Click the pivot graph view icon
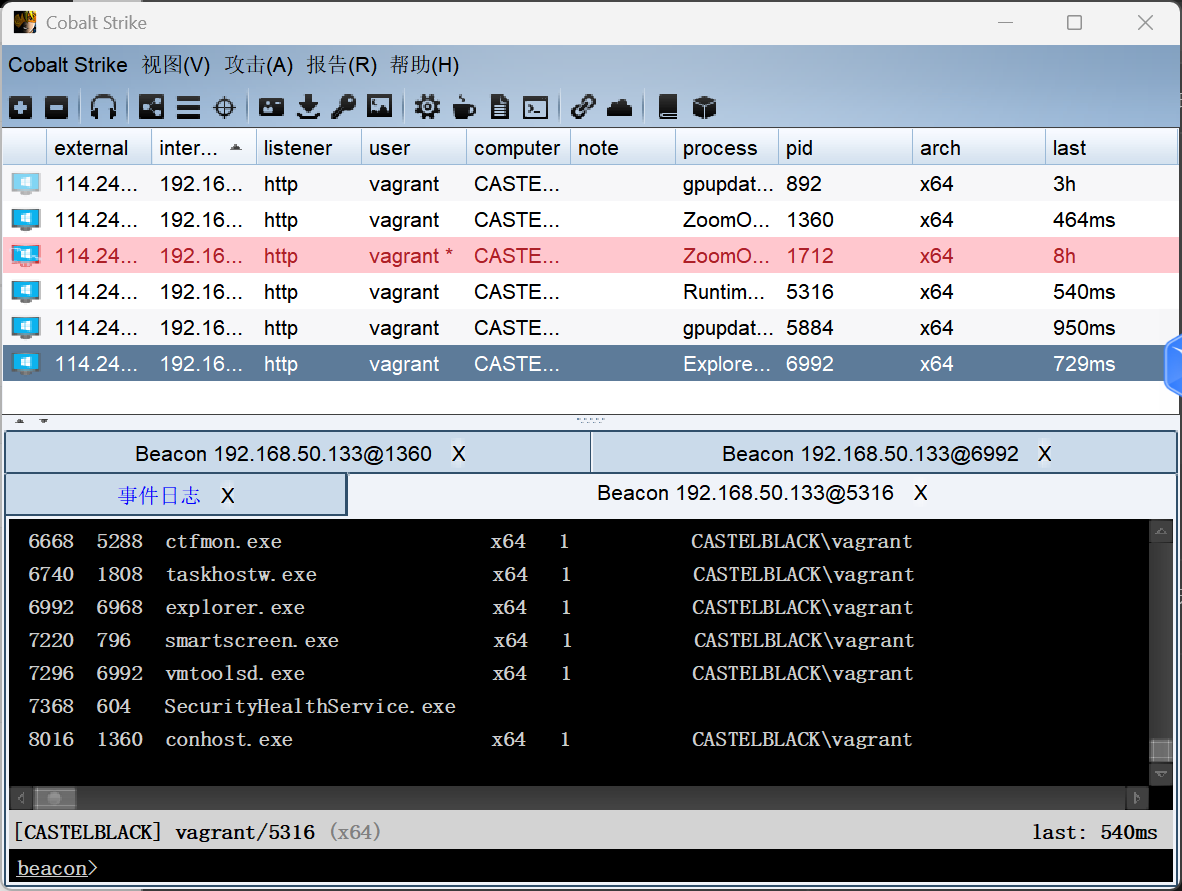 (x=151, y=107)
